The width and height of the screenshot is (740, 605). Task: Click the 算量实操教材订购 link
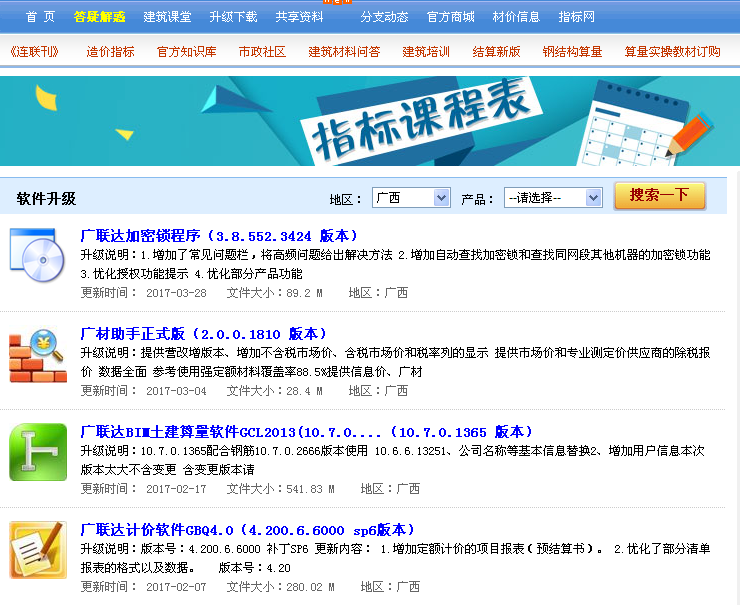673,51
